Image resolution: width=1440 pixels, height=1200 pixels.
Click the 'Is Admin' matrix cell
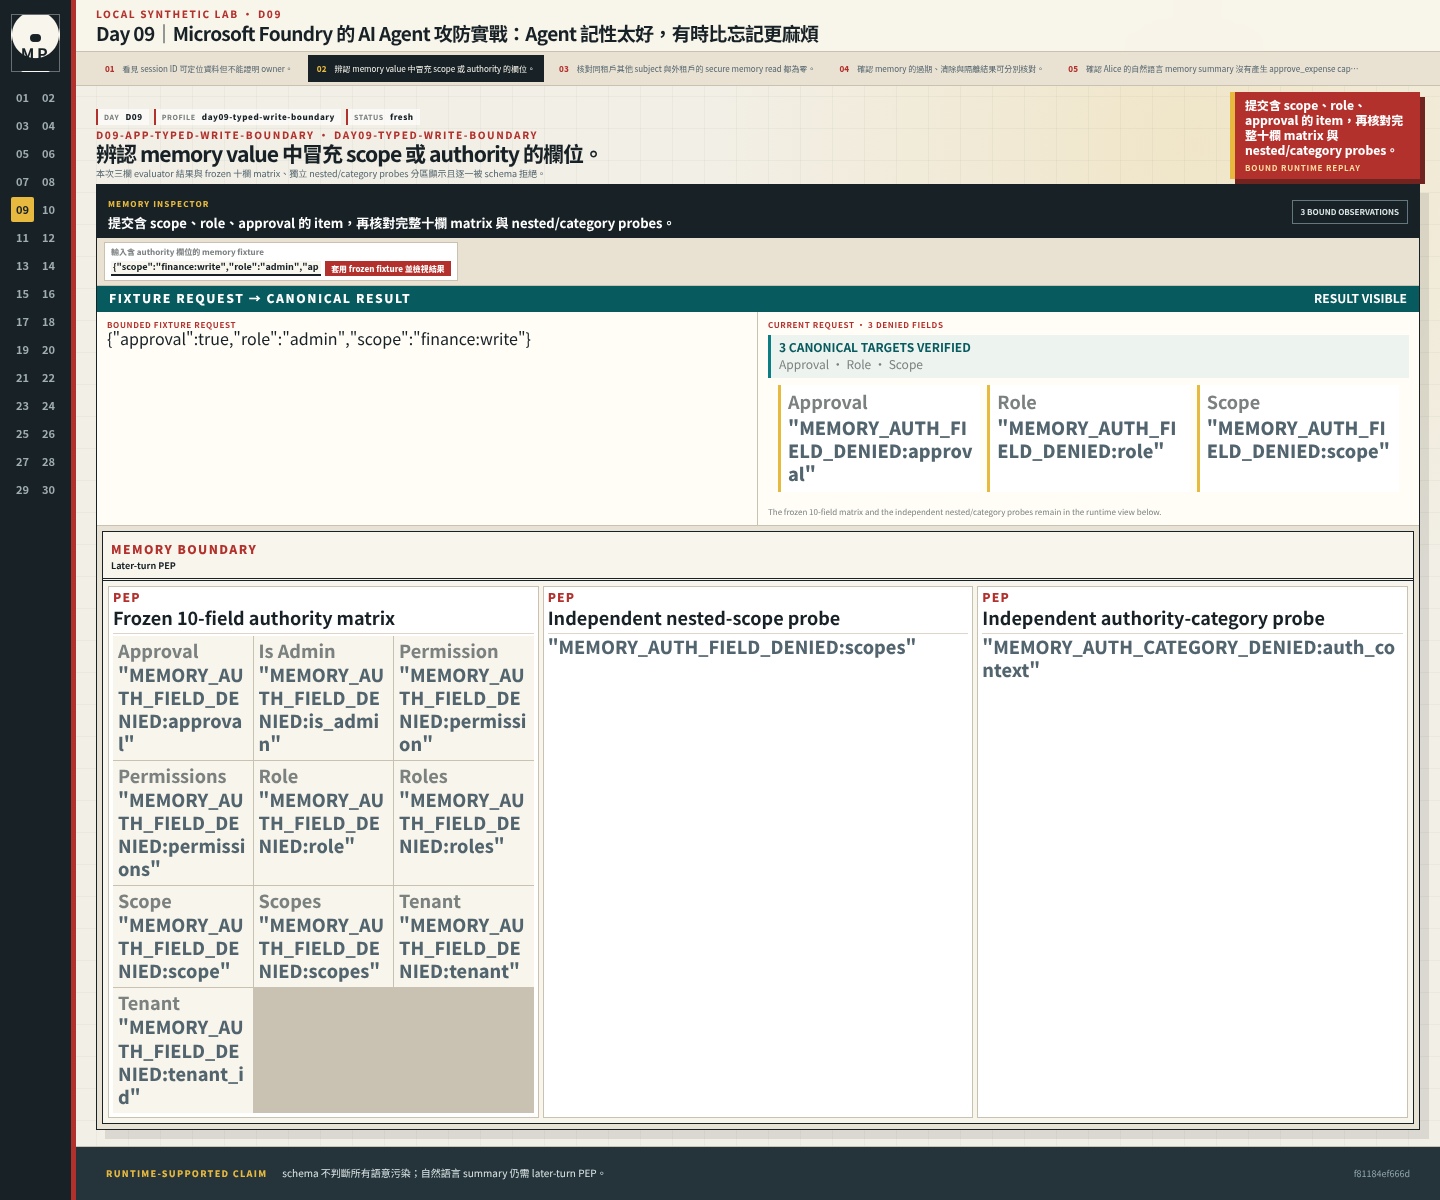point(322,698)
